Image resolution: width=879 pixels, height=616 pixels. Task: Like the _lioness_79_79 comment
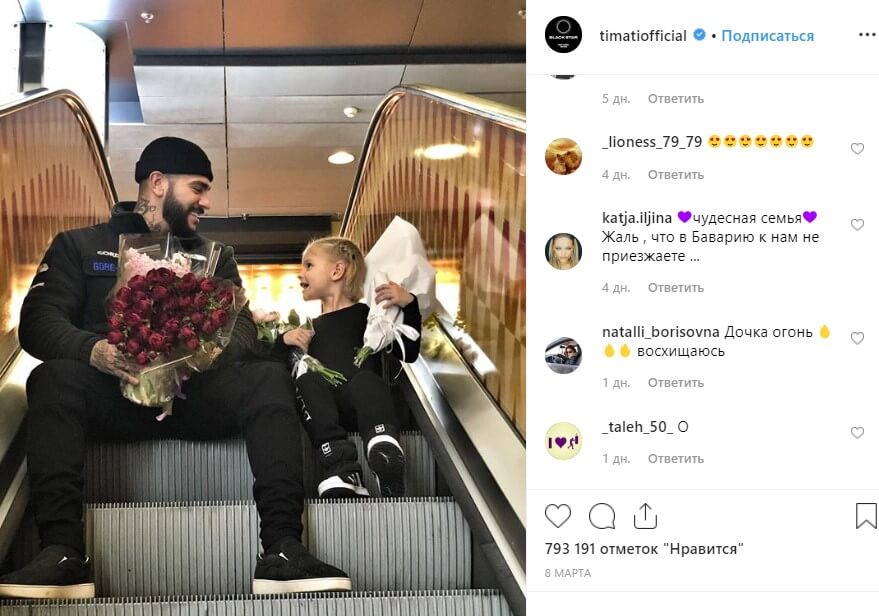(857, 149)
